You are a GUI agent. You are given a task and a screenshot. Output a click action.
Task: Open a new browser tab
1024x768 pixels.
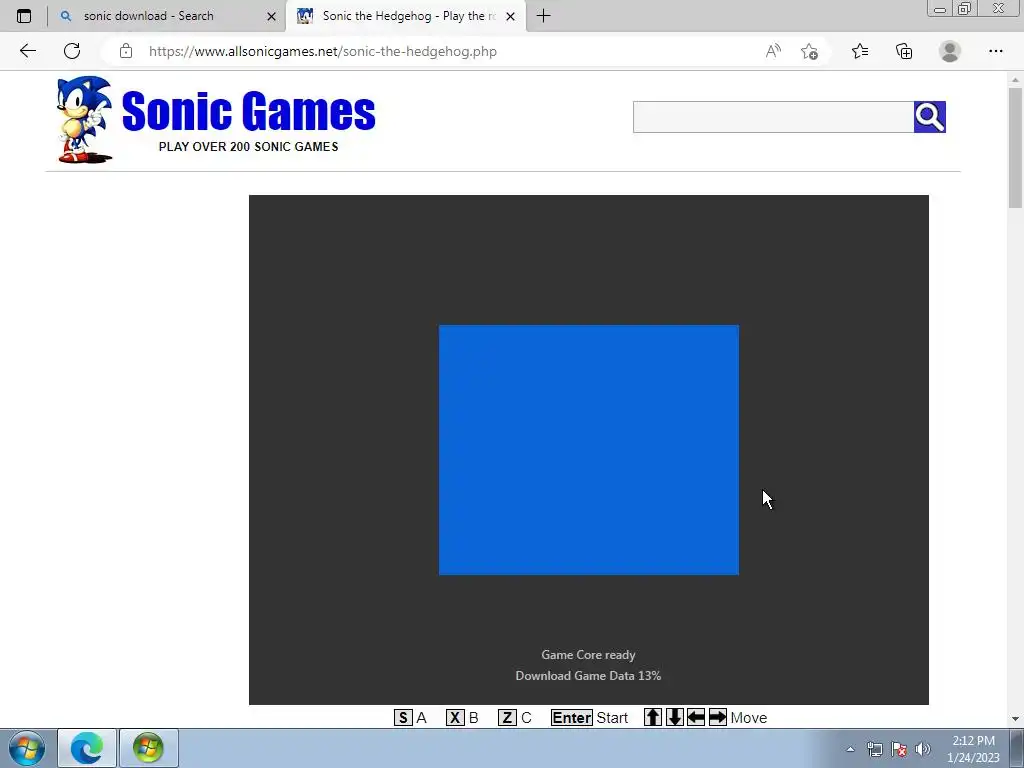coord(543,16)
